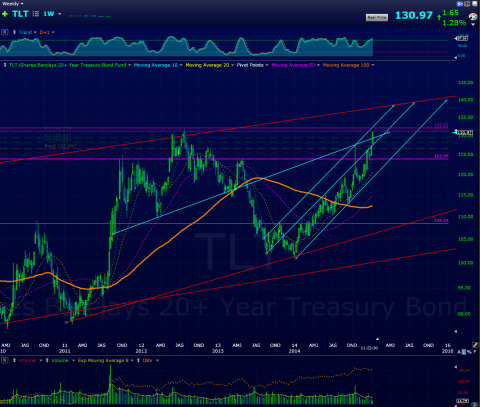This screenshot has height=407, width=480.
Task: Click the volume pane value marker on axis
Action: [463, 401]
